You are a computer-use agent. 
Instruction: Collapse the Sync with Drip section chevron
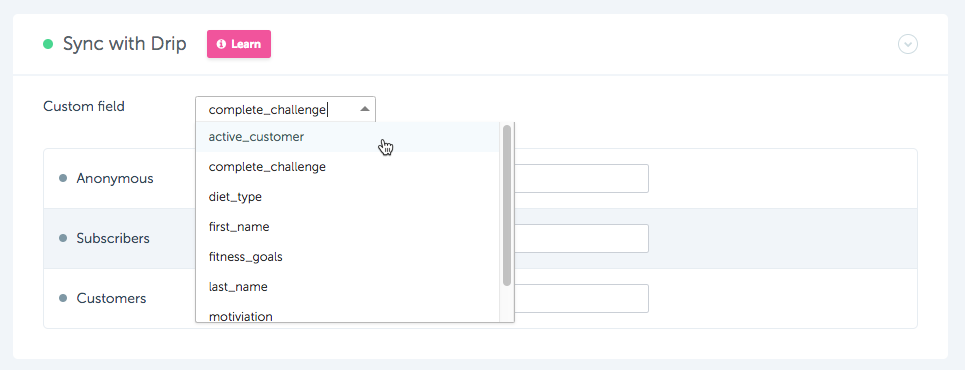(908, 44)
